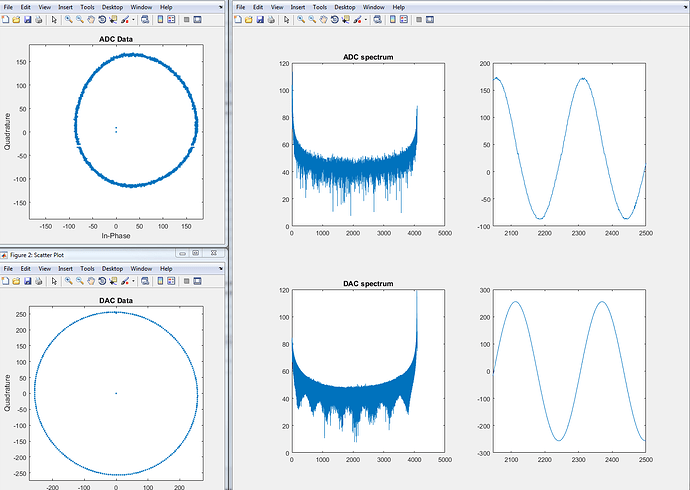Click New Figure icon in ADC Data window
Viewport: 690px width, 490px height.
point(5,20)
